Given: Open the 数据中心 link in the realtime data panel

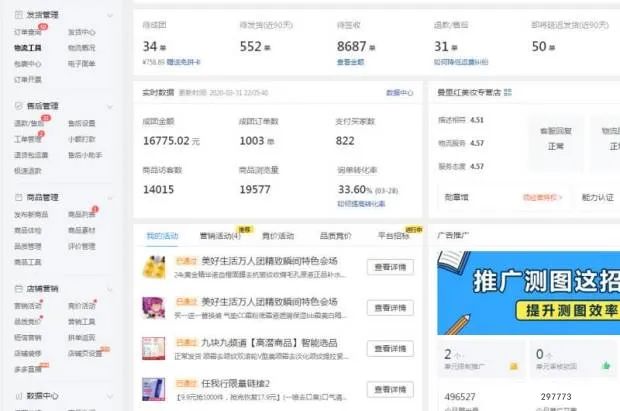Looking at the screenshot, I should tap(399, 93).
